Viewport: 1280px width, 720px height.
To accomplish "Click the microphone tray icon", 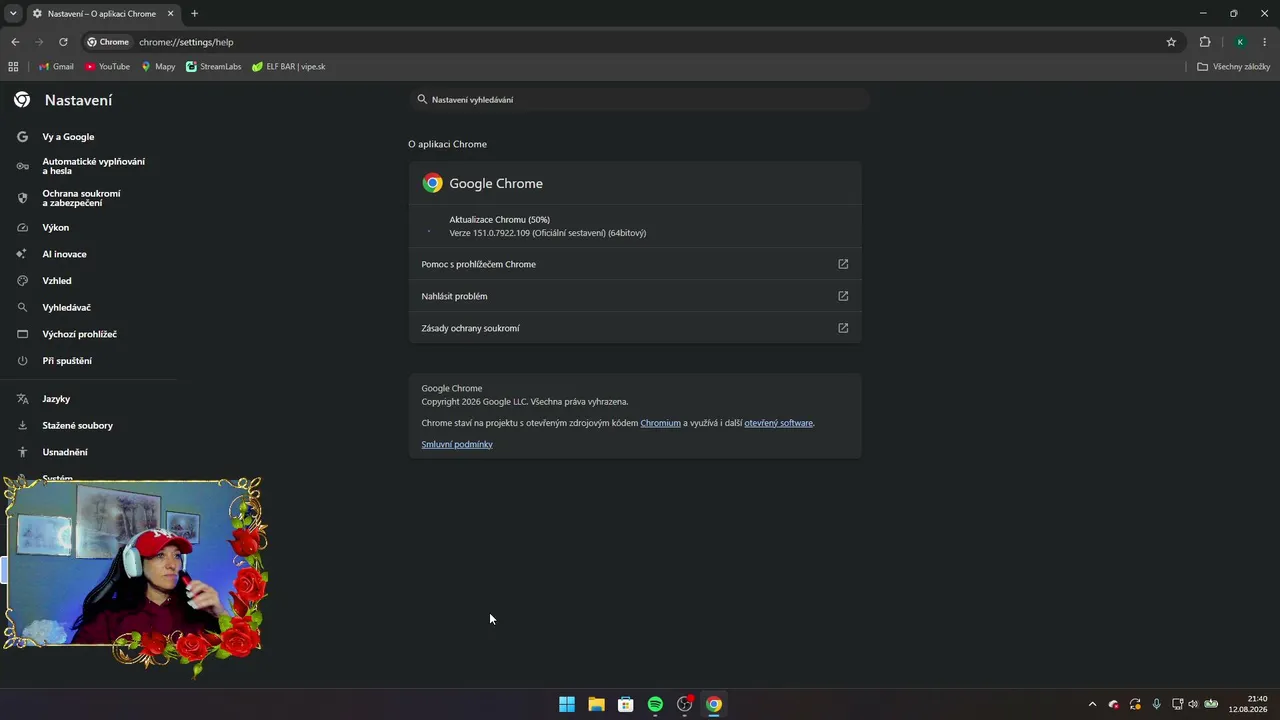I will [x=1157, y=704].
